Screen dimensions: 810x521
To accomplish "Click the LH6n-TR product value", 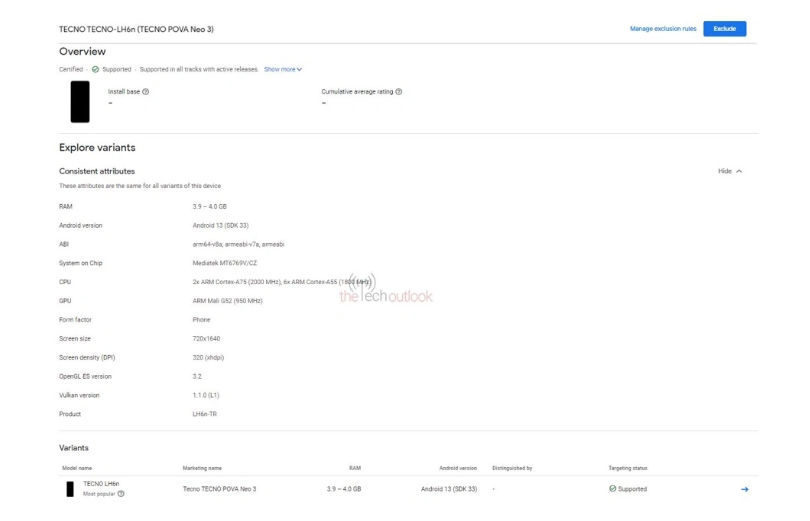I will 205,414.
